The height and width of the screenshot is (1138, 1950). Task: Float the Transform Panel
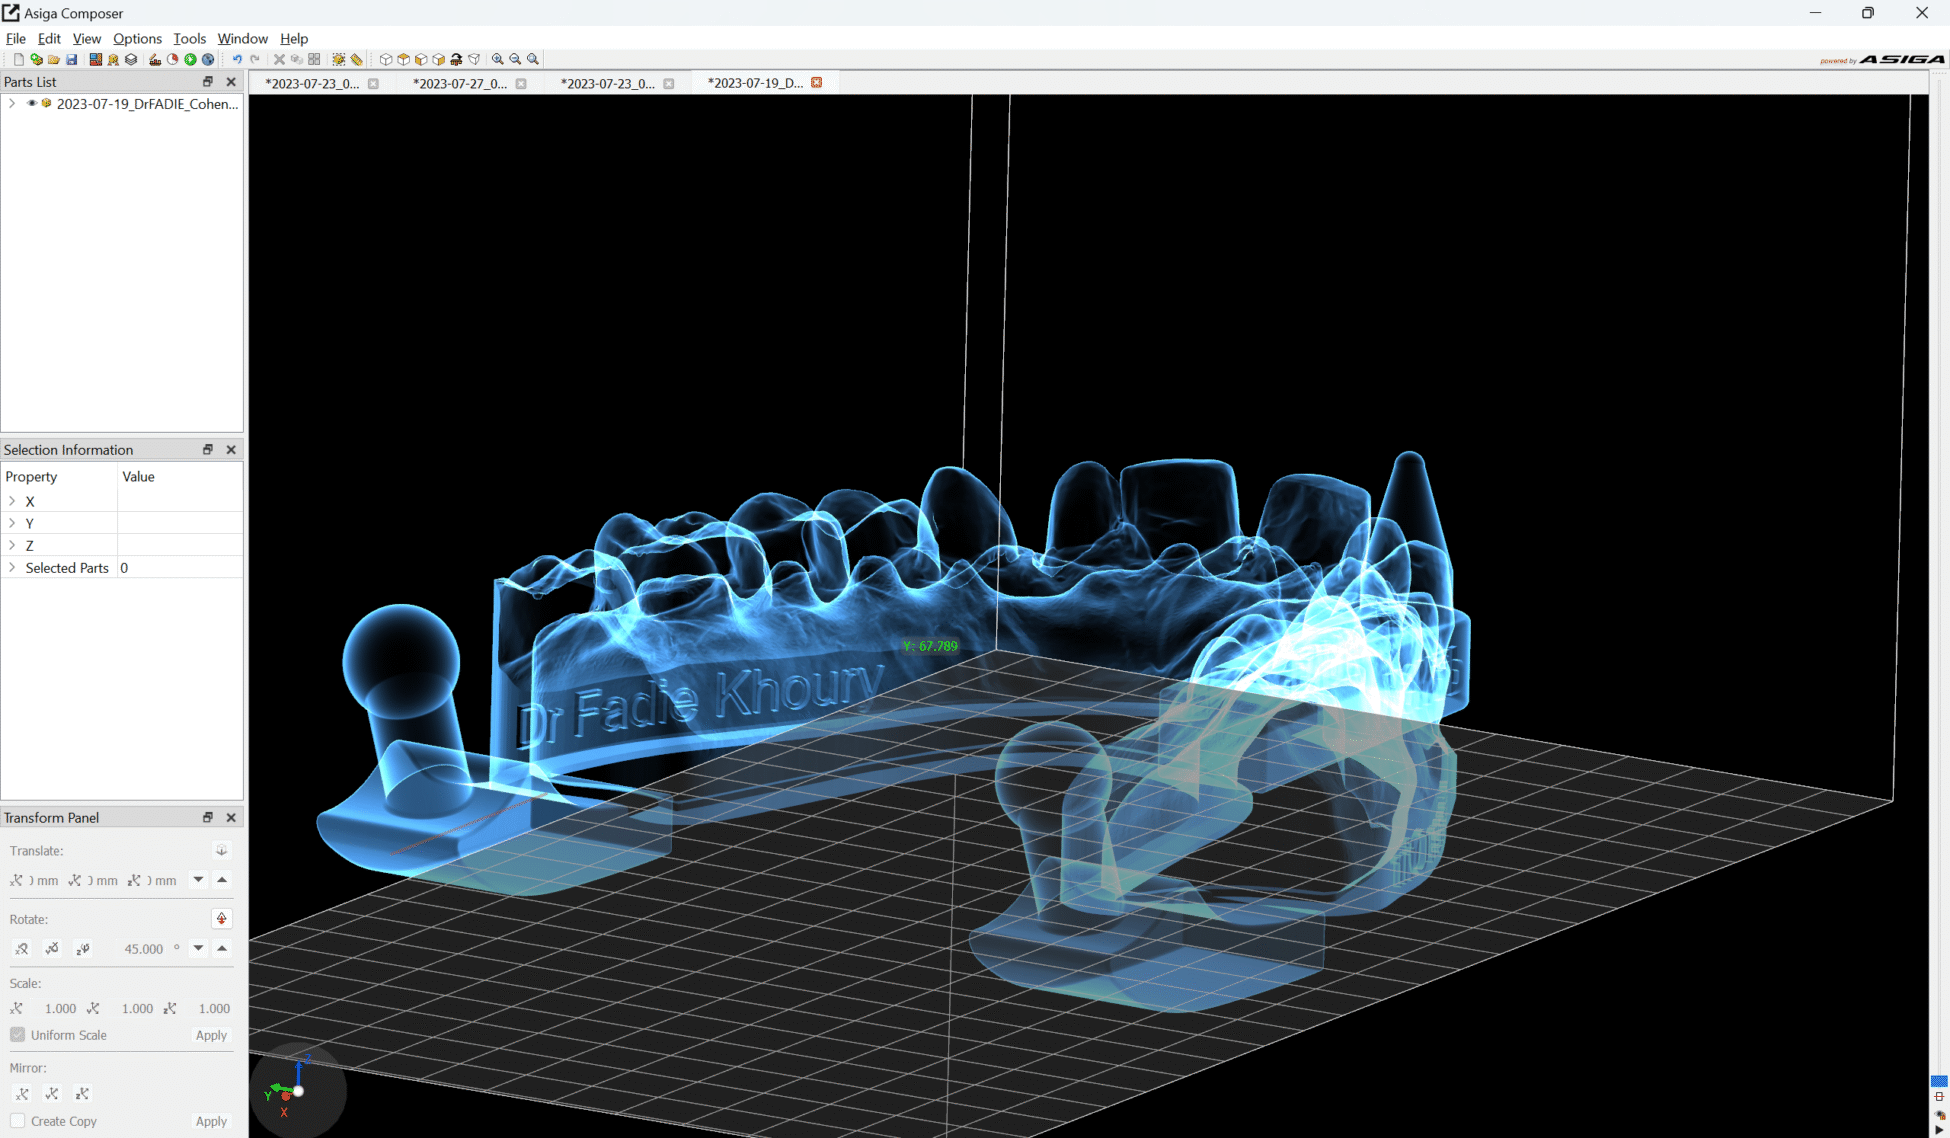point(208,817)
